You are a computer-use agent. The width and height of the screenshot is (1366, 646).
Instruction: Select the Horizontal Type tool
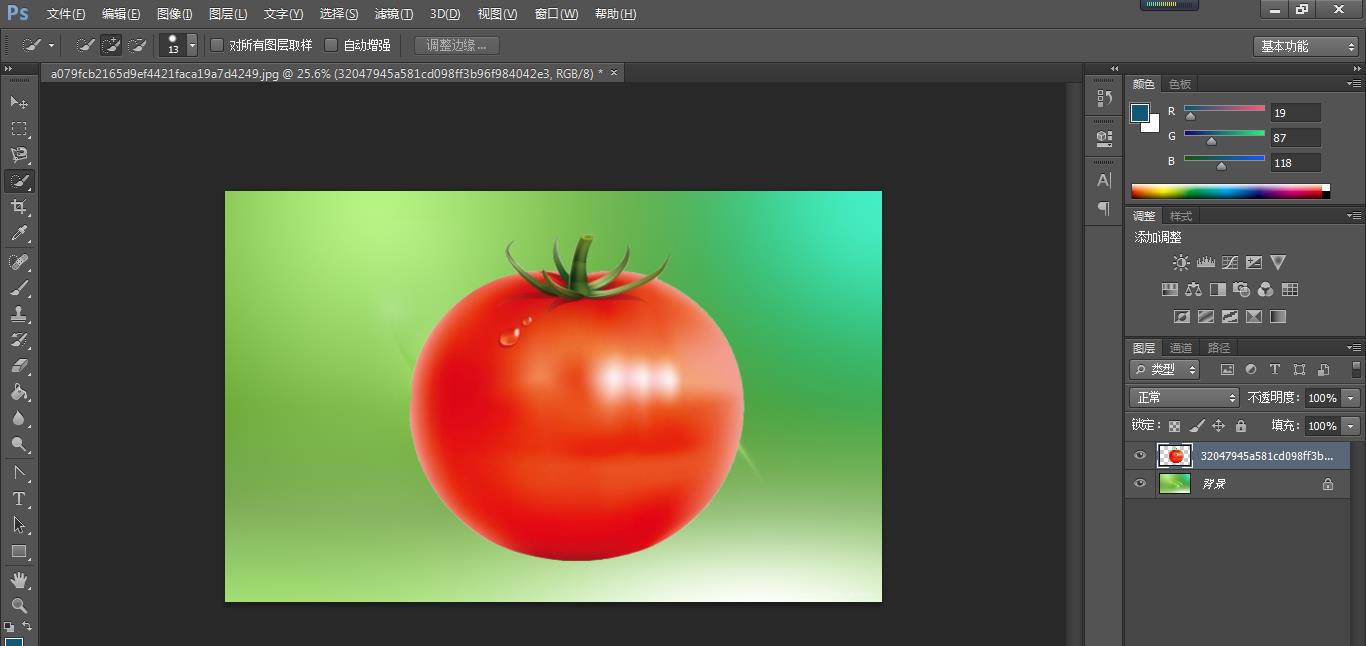(x=19, y=499)
